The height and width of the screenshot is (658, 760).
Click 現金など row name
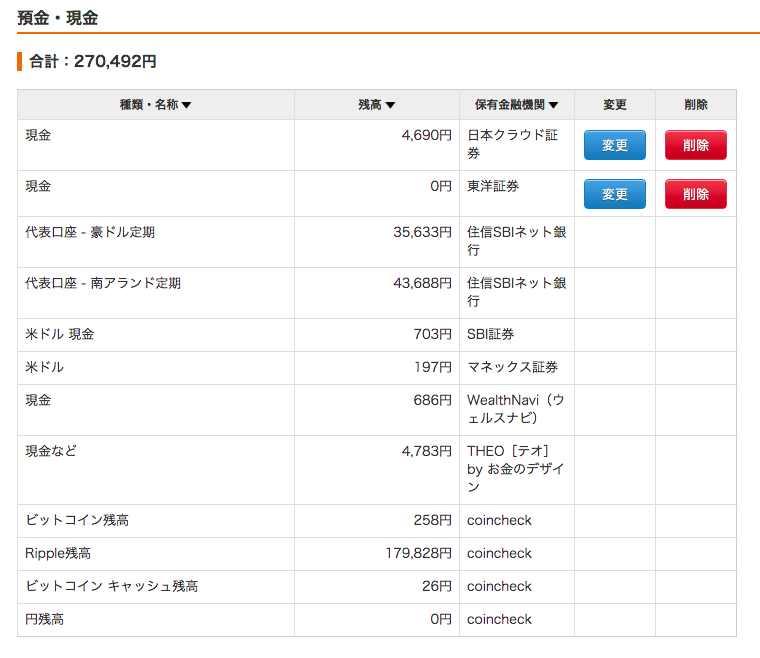tap(51, 451)
